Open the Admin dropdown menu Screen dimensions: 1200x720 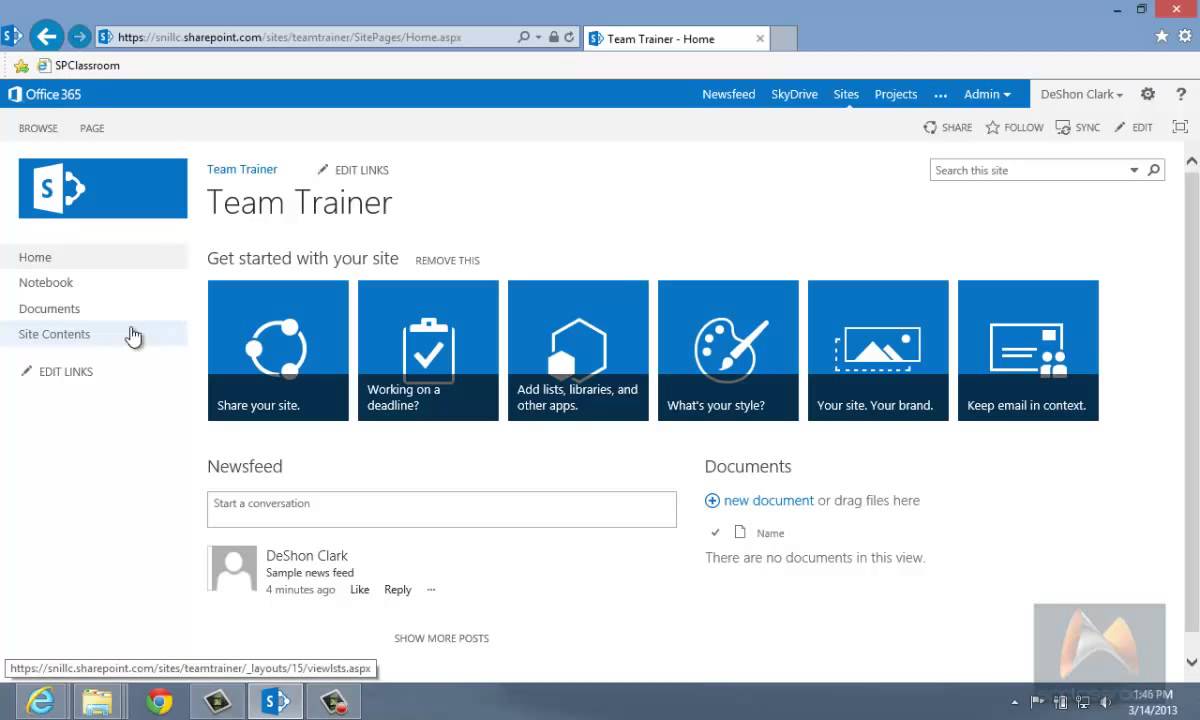click(x=987, y=94)
